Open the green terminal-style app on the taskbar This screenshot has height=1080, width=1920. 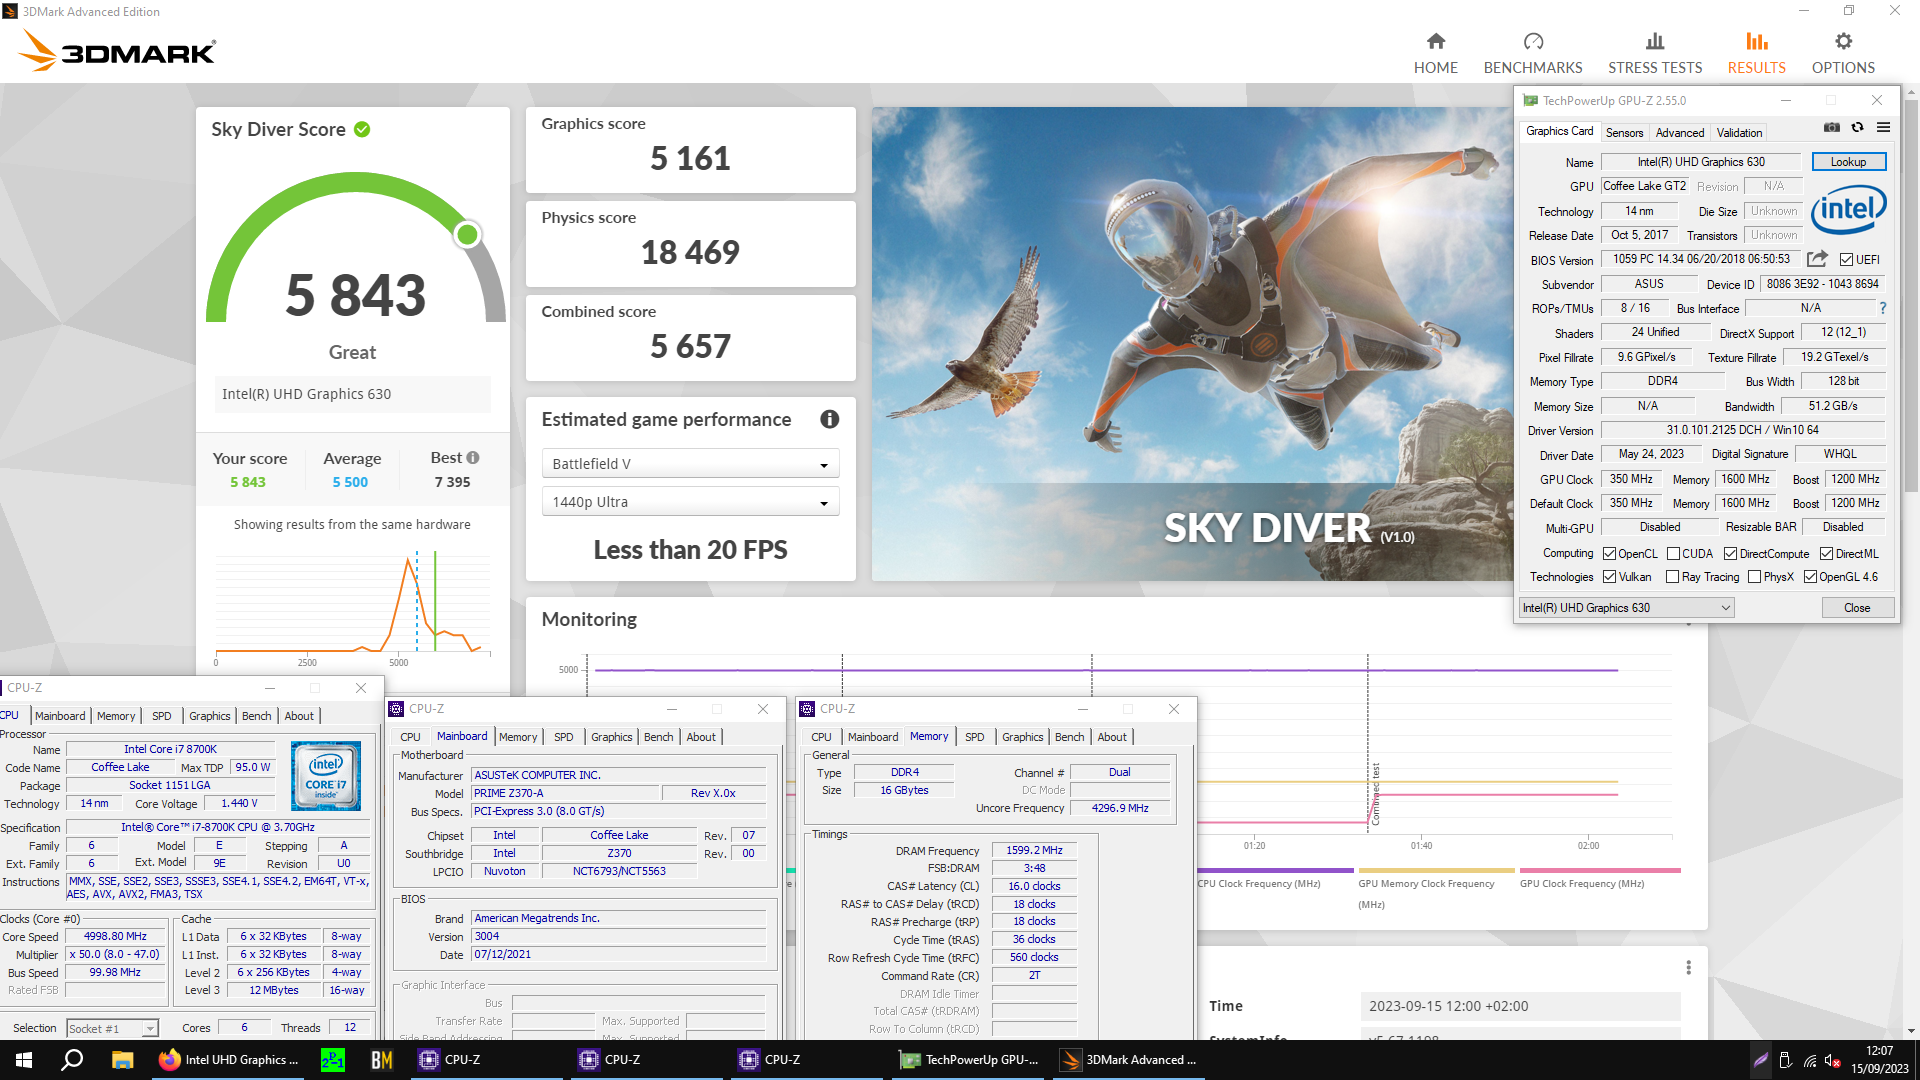pyautogui.click(x=333, y=1060)
